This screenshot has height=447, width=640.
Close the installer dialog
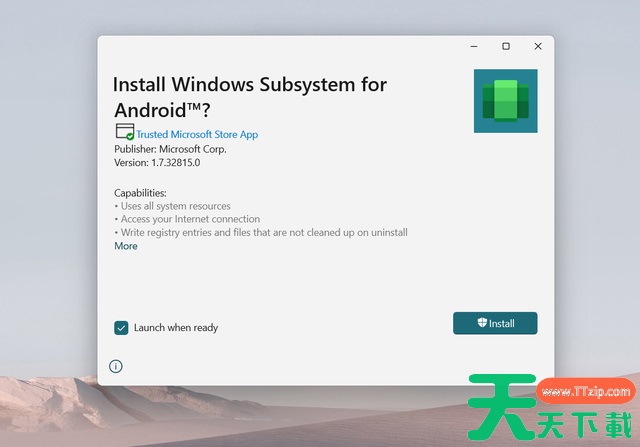(538, 46)
